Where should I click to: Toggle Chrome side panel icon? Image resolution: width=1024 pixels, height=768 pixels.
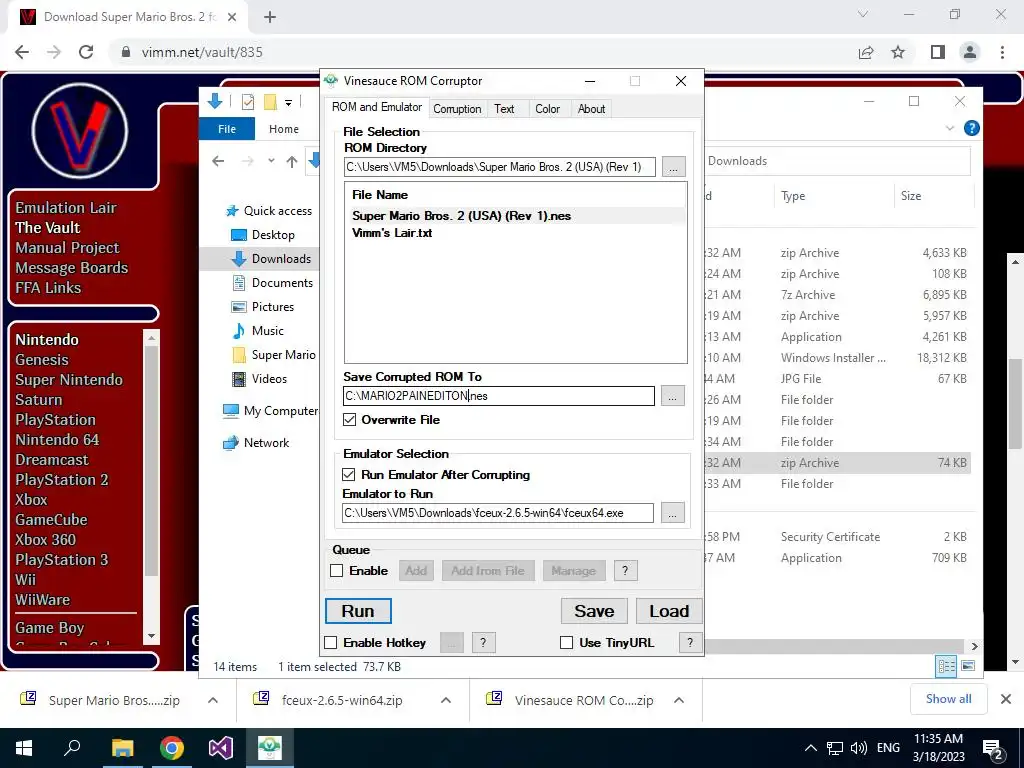click(938, 52)
